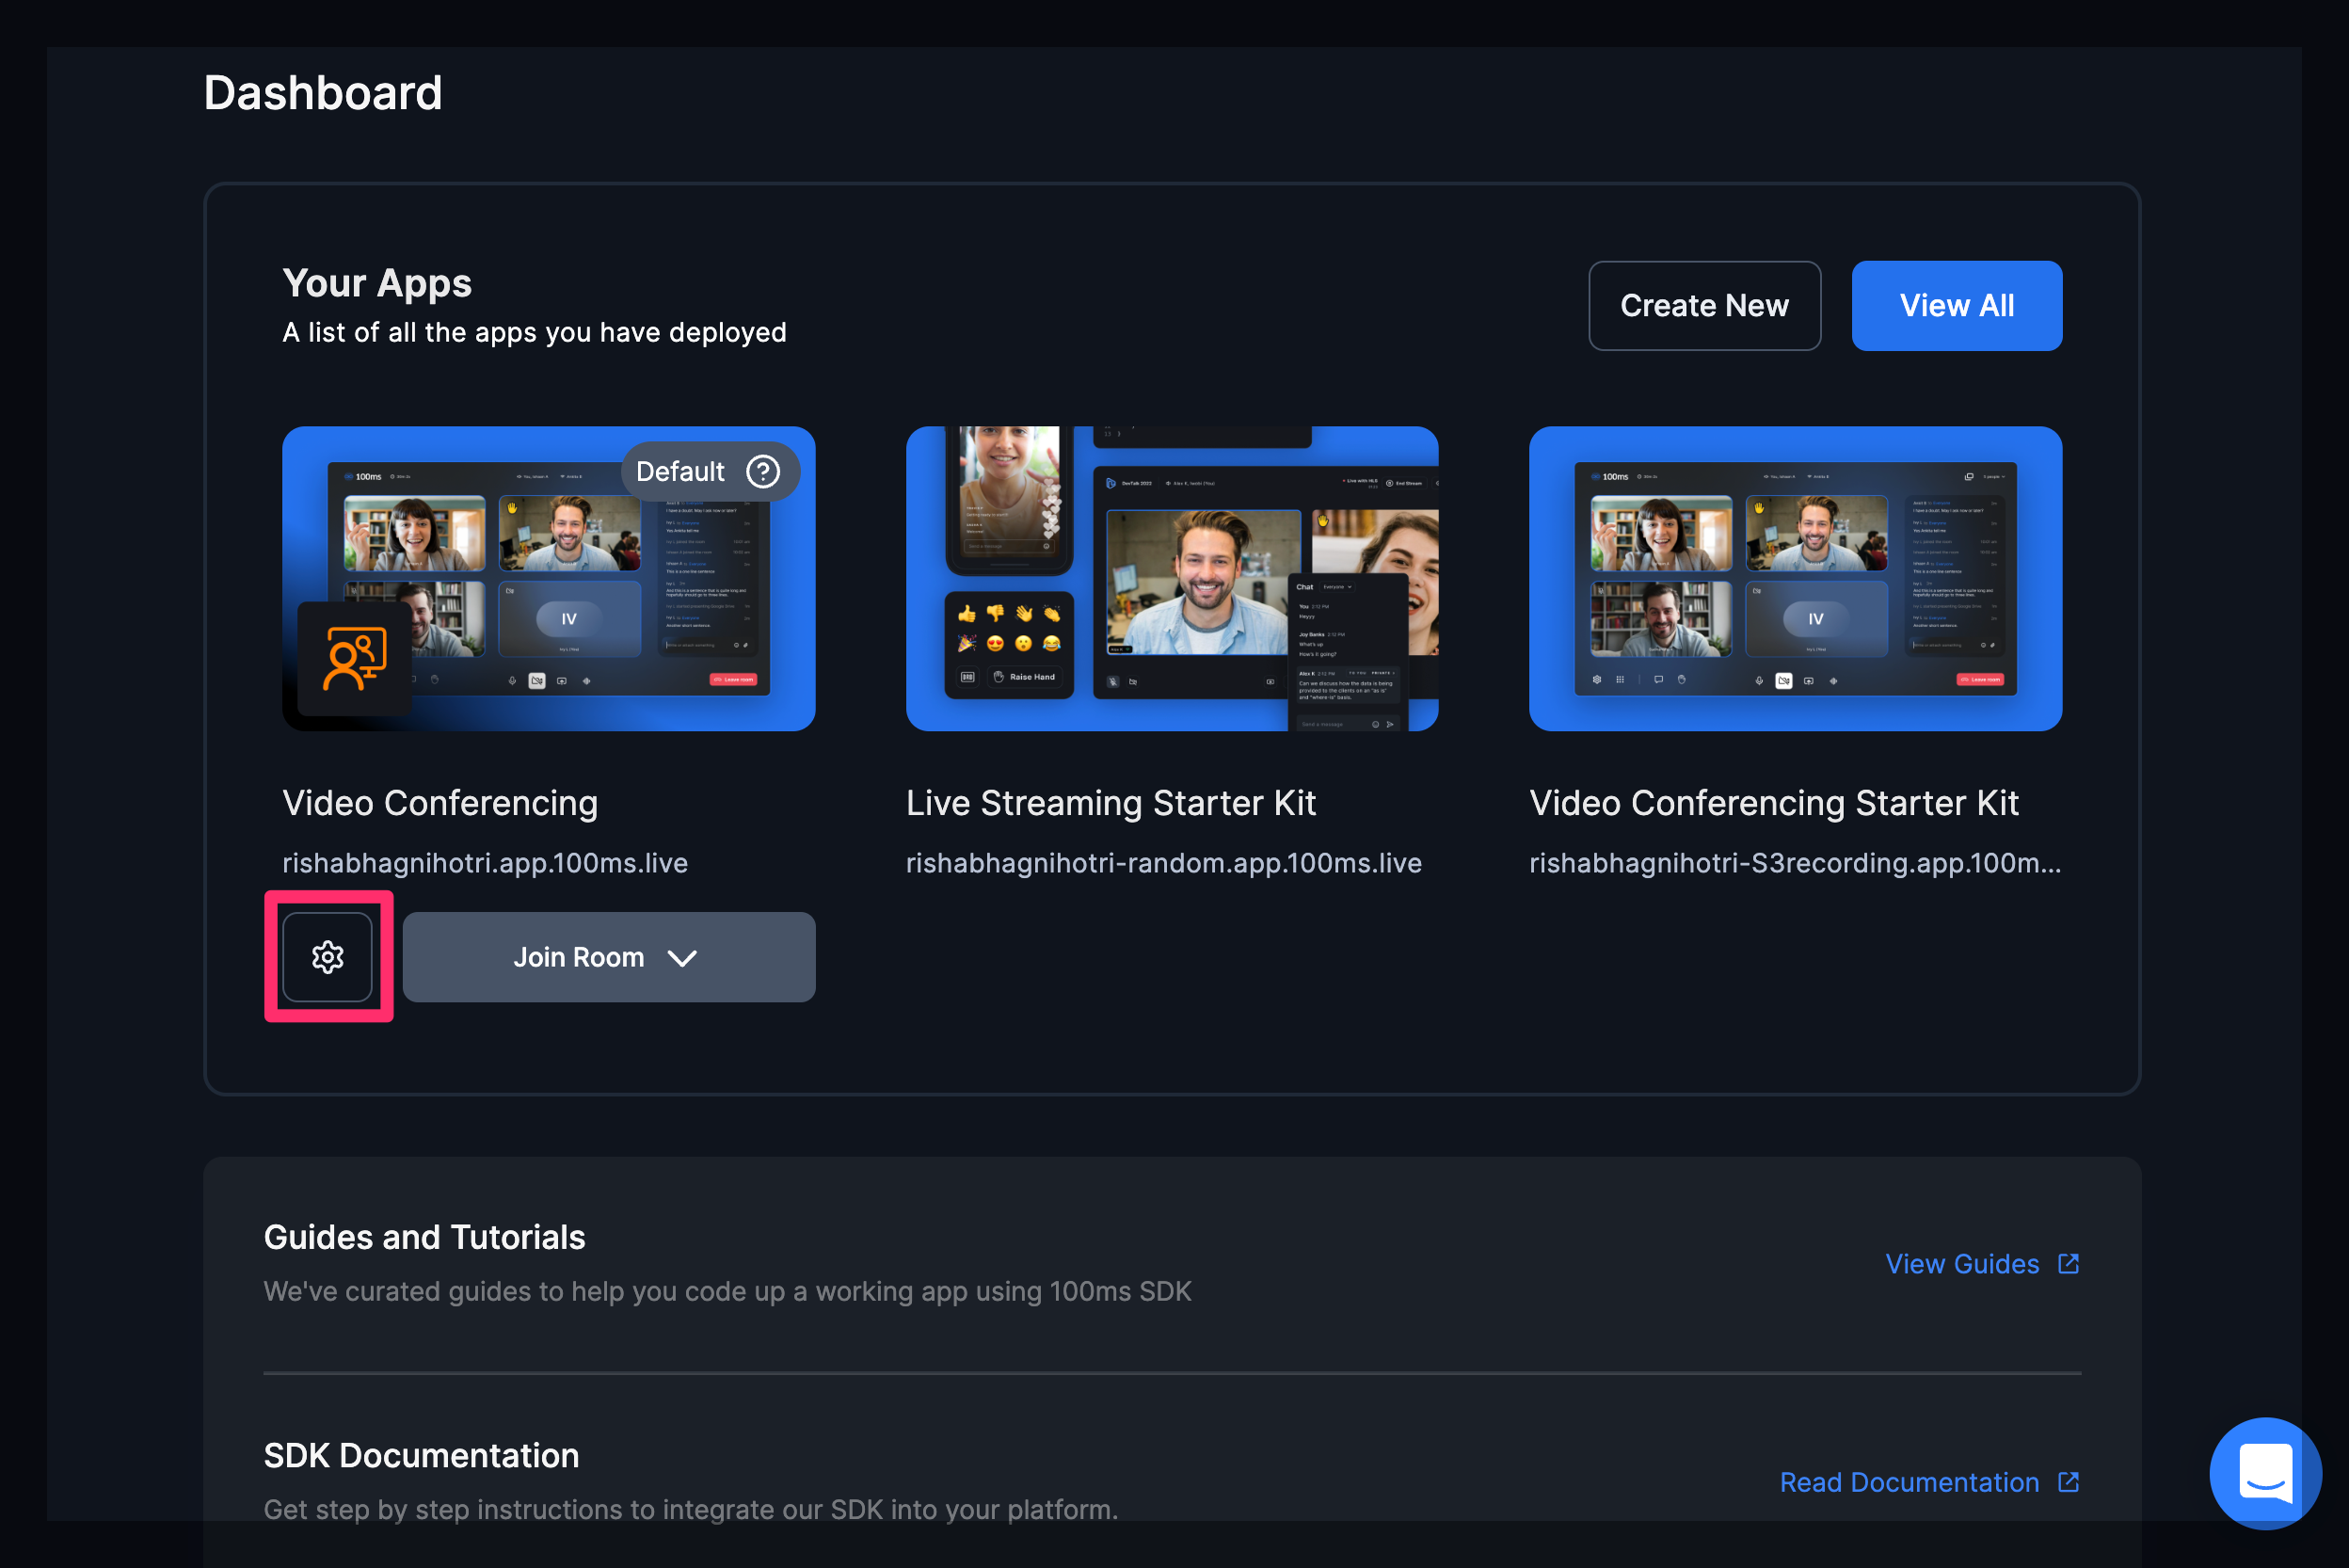Open rishabhagnihotri.app.100ms.live URL

pyautogui.click(x=485, y=863)
